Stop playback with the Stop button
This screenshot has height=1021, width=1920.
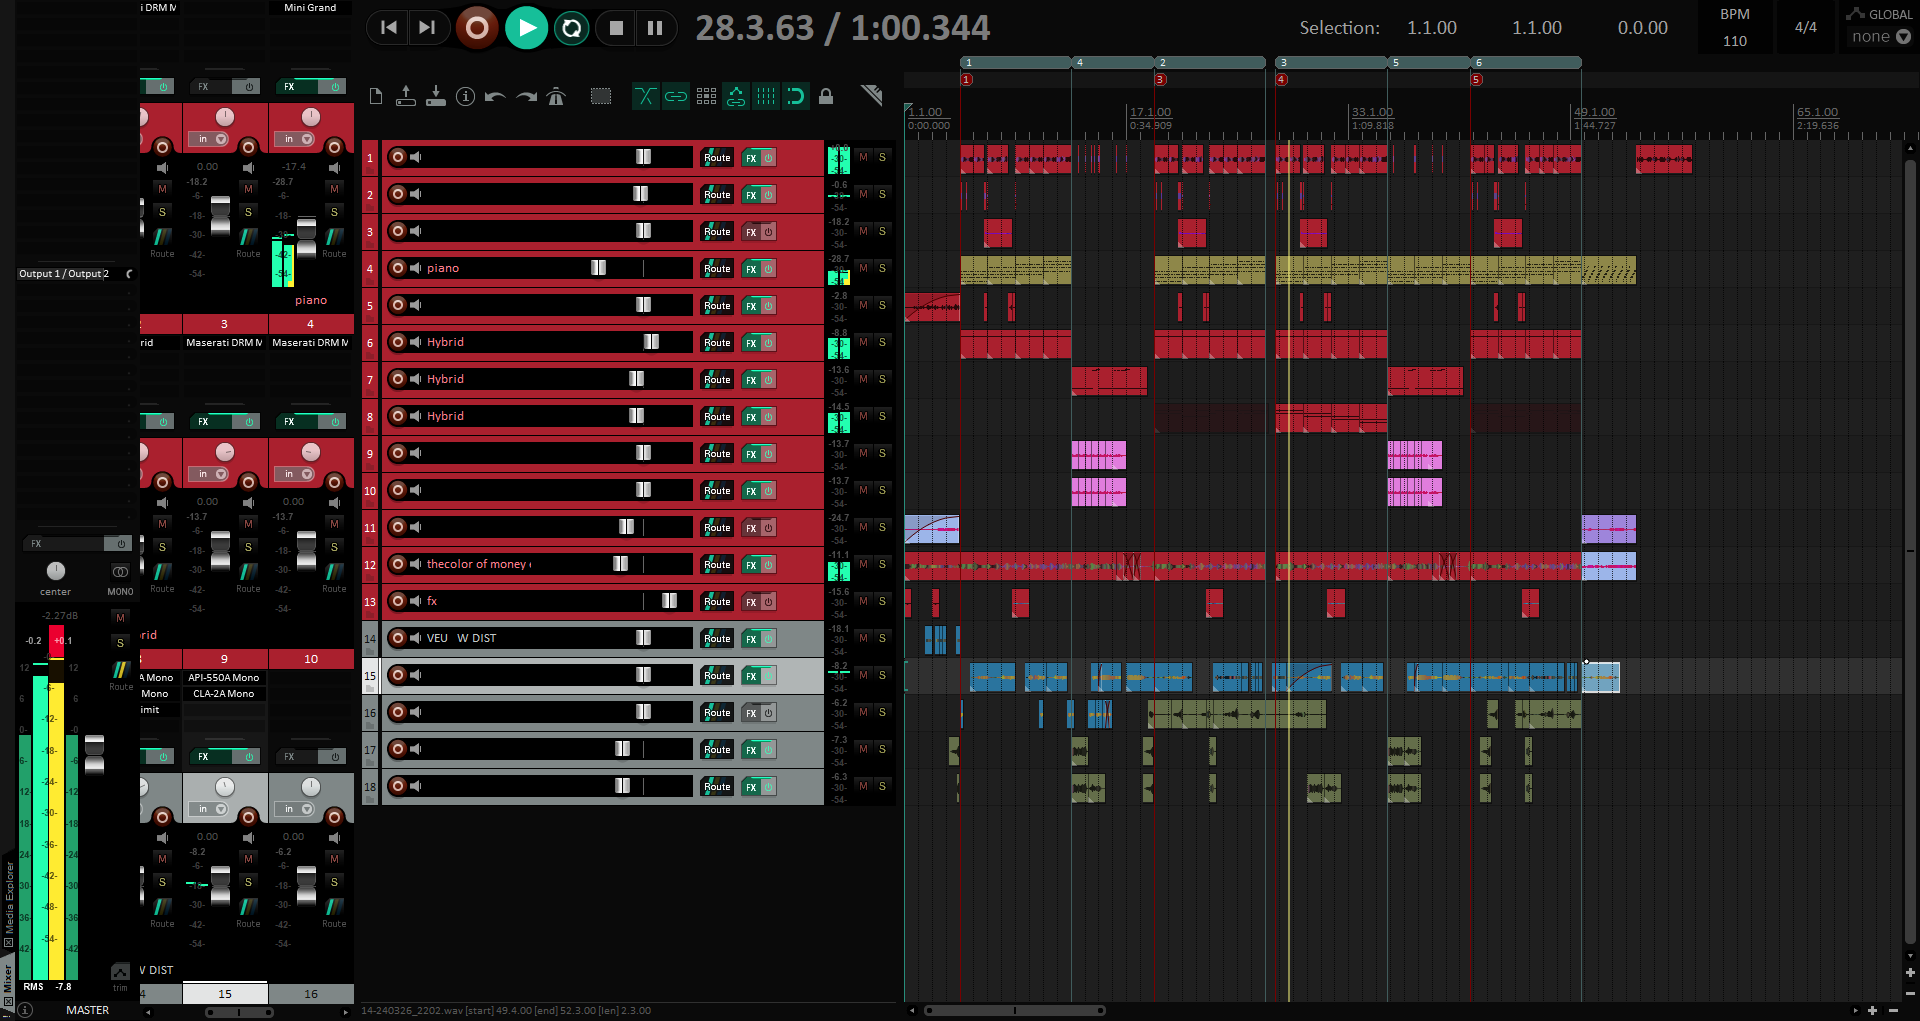(x=616, y=28)
